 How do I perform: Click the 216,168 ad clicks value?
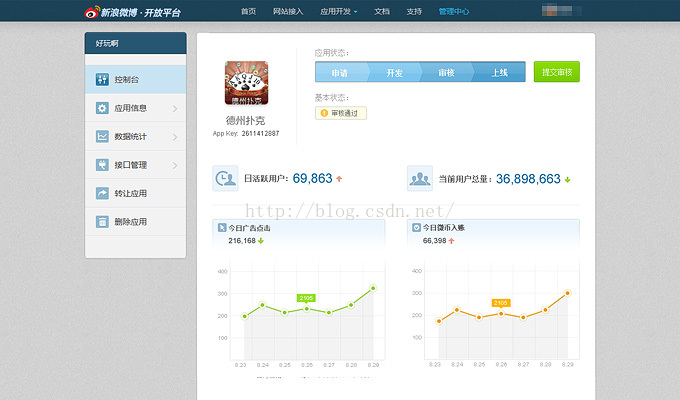tap(242, 241)
